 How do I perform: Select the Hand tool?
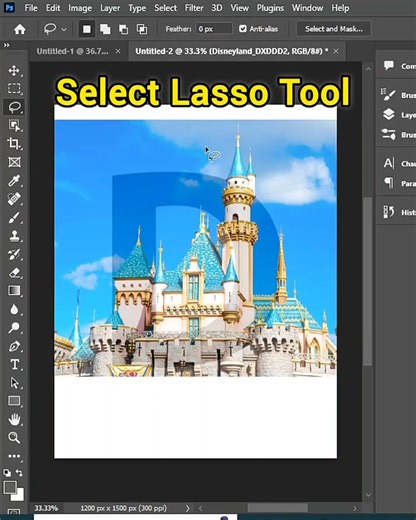coord(14,419)
